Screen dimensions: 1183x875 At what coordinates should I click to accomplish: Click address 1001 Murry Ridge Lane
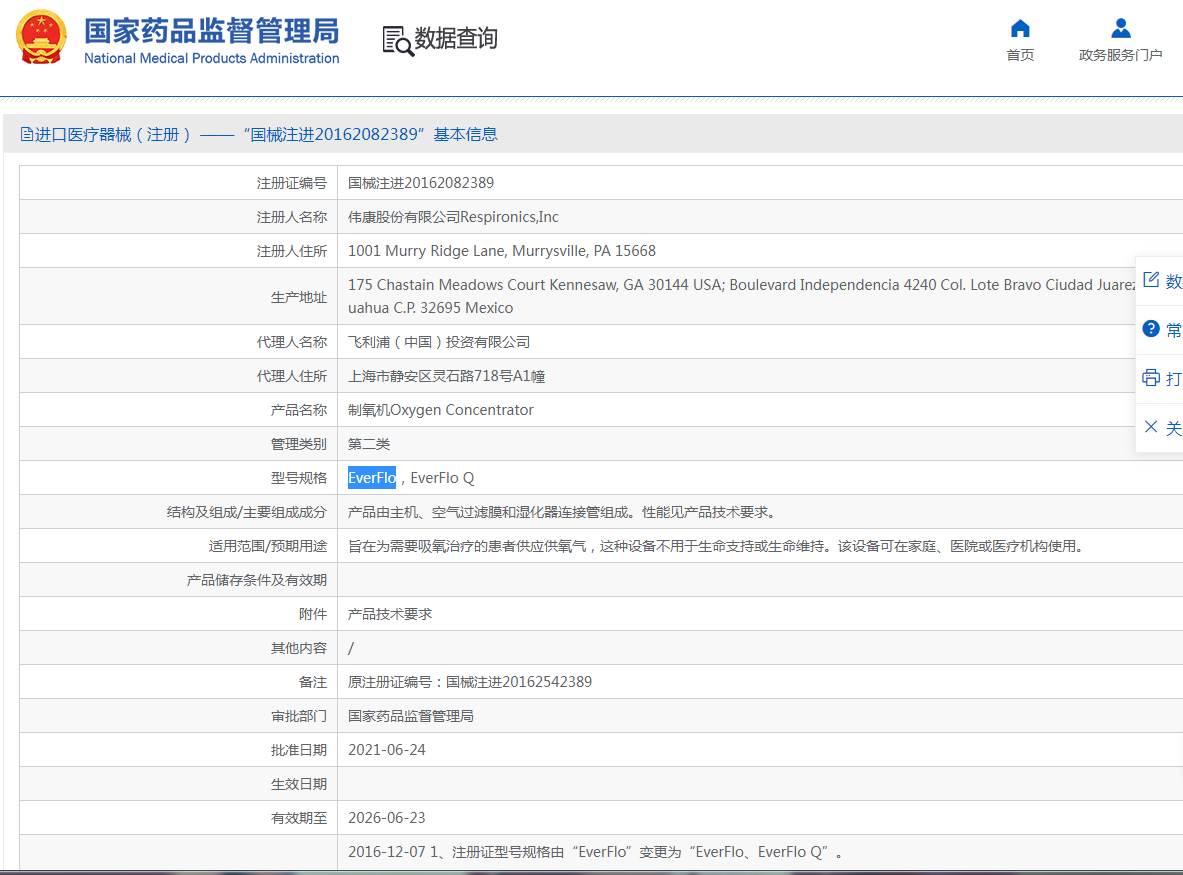tap(502, 251)
